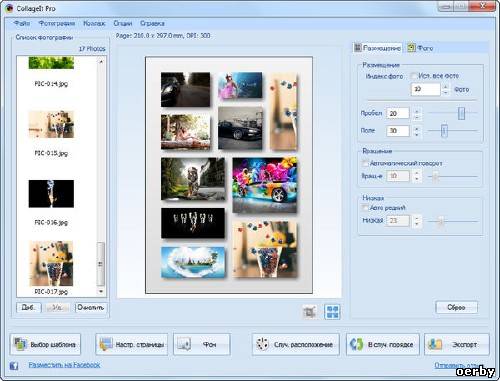
Task: Click the photo count input field
Action: click(x=425, y=89)
